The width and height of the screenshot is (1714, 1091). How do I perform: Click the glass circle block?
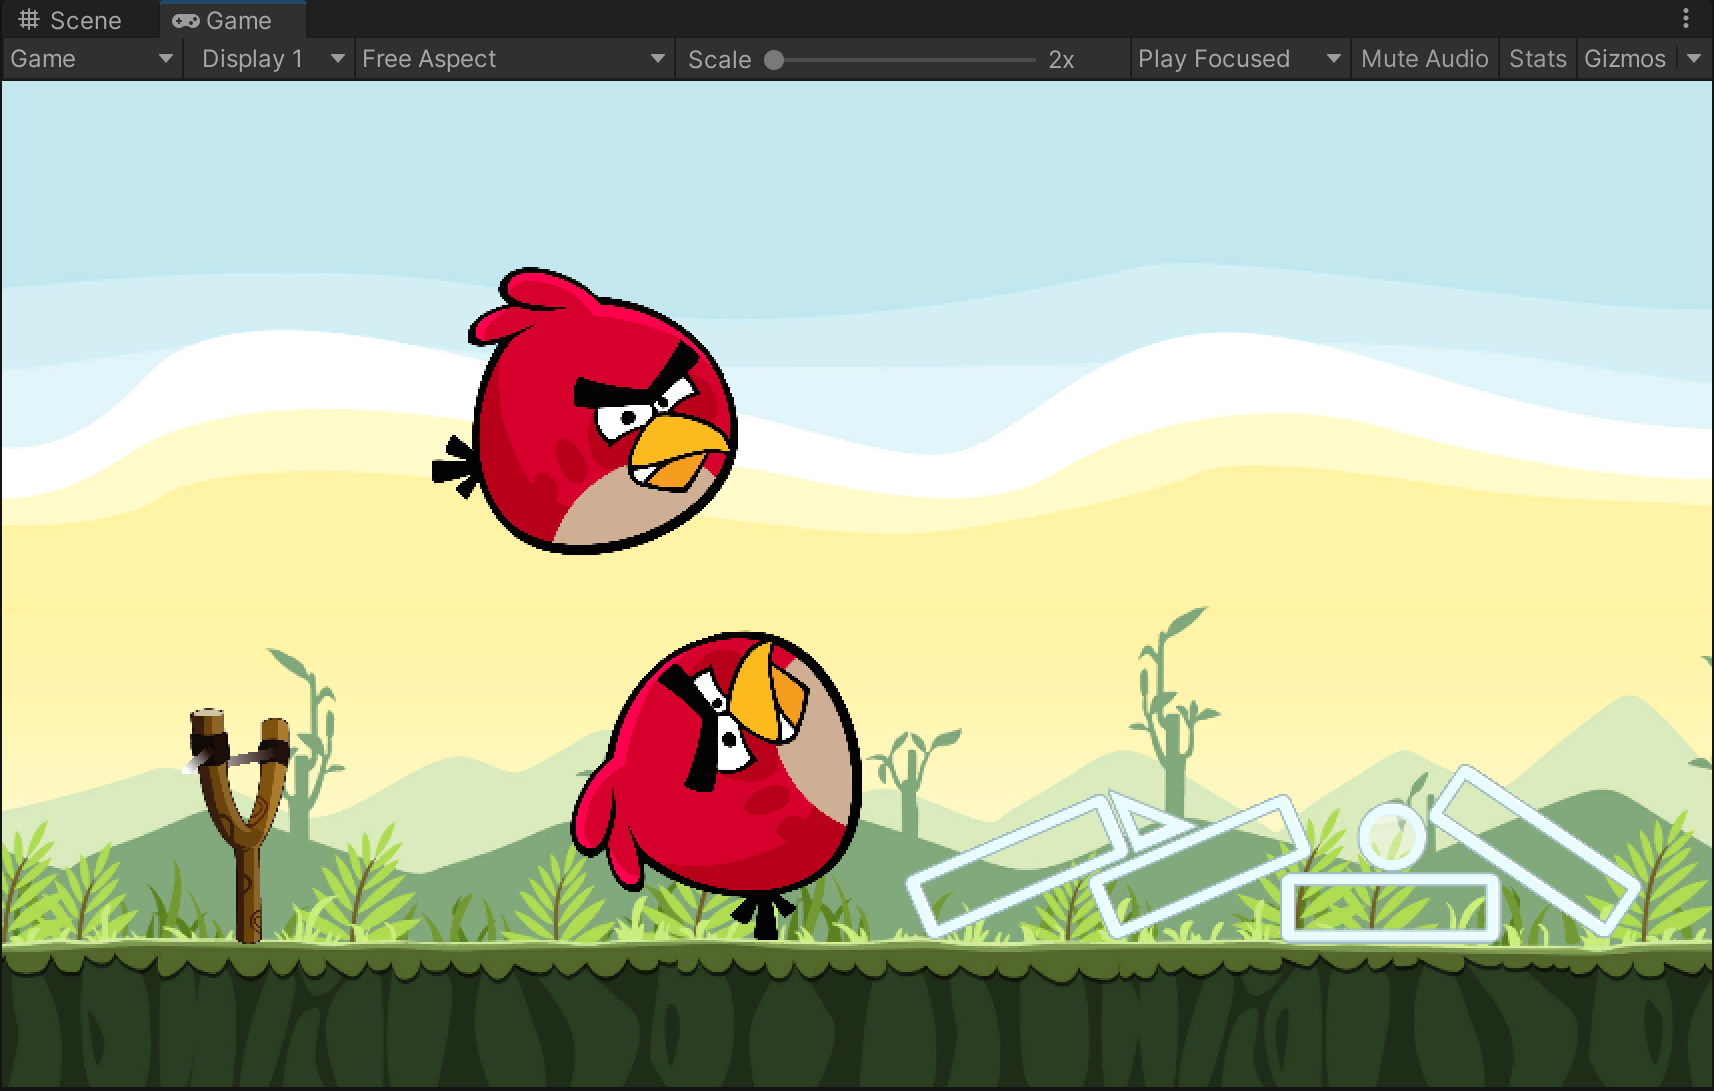click(1391, 835)
